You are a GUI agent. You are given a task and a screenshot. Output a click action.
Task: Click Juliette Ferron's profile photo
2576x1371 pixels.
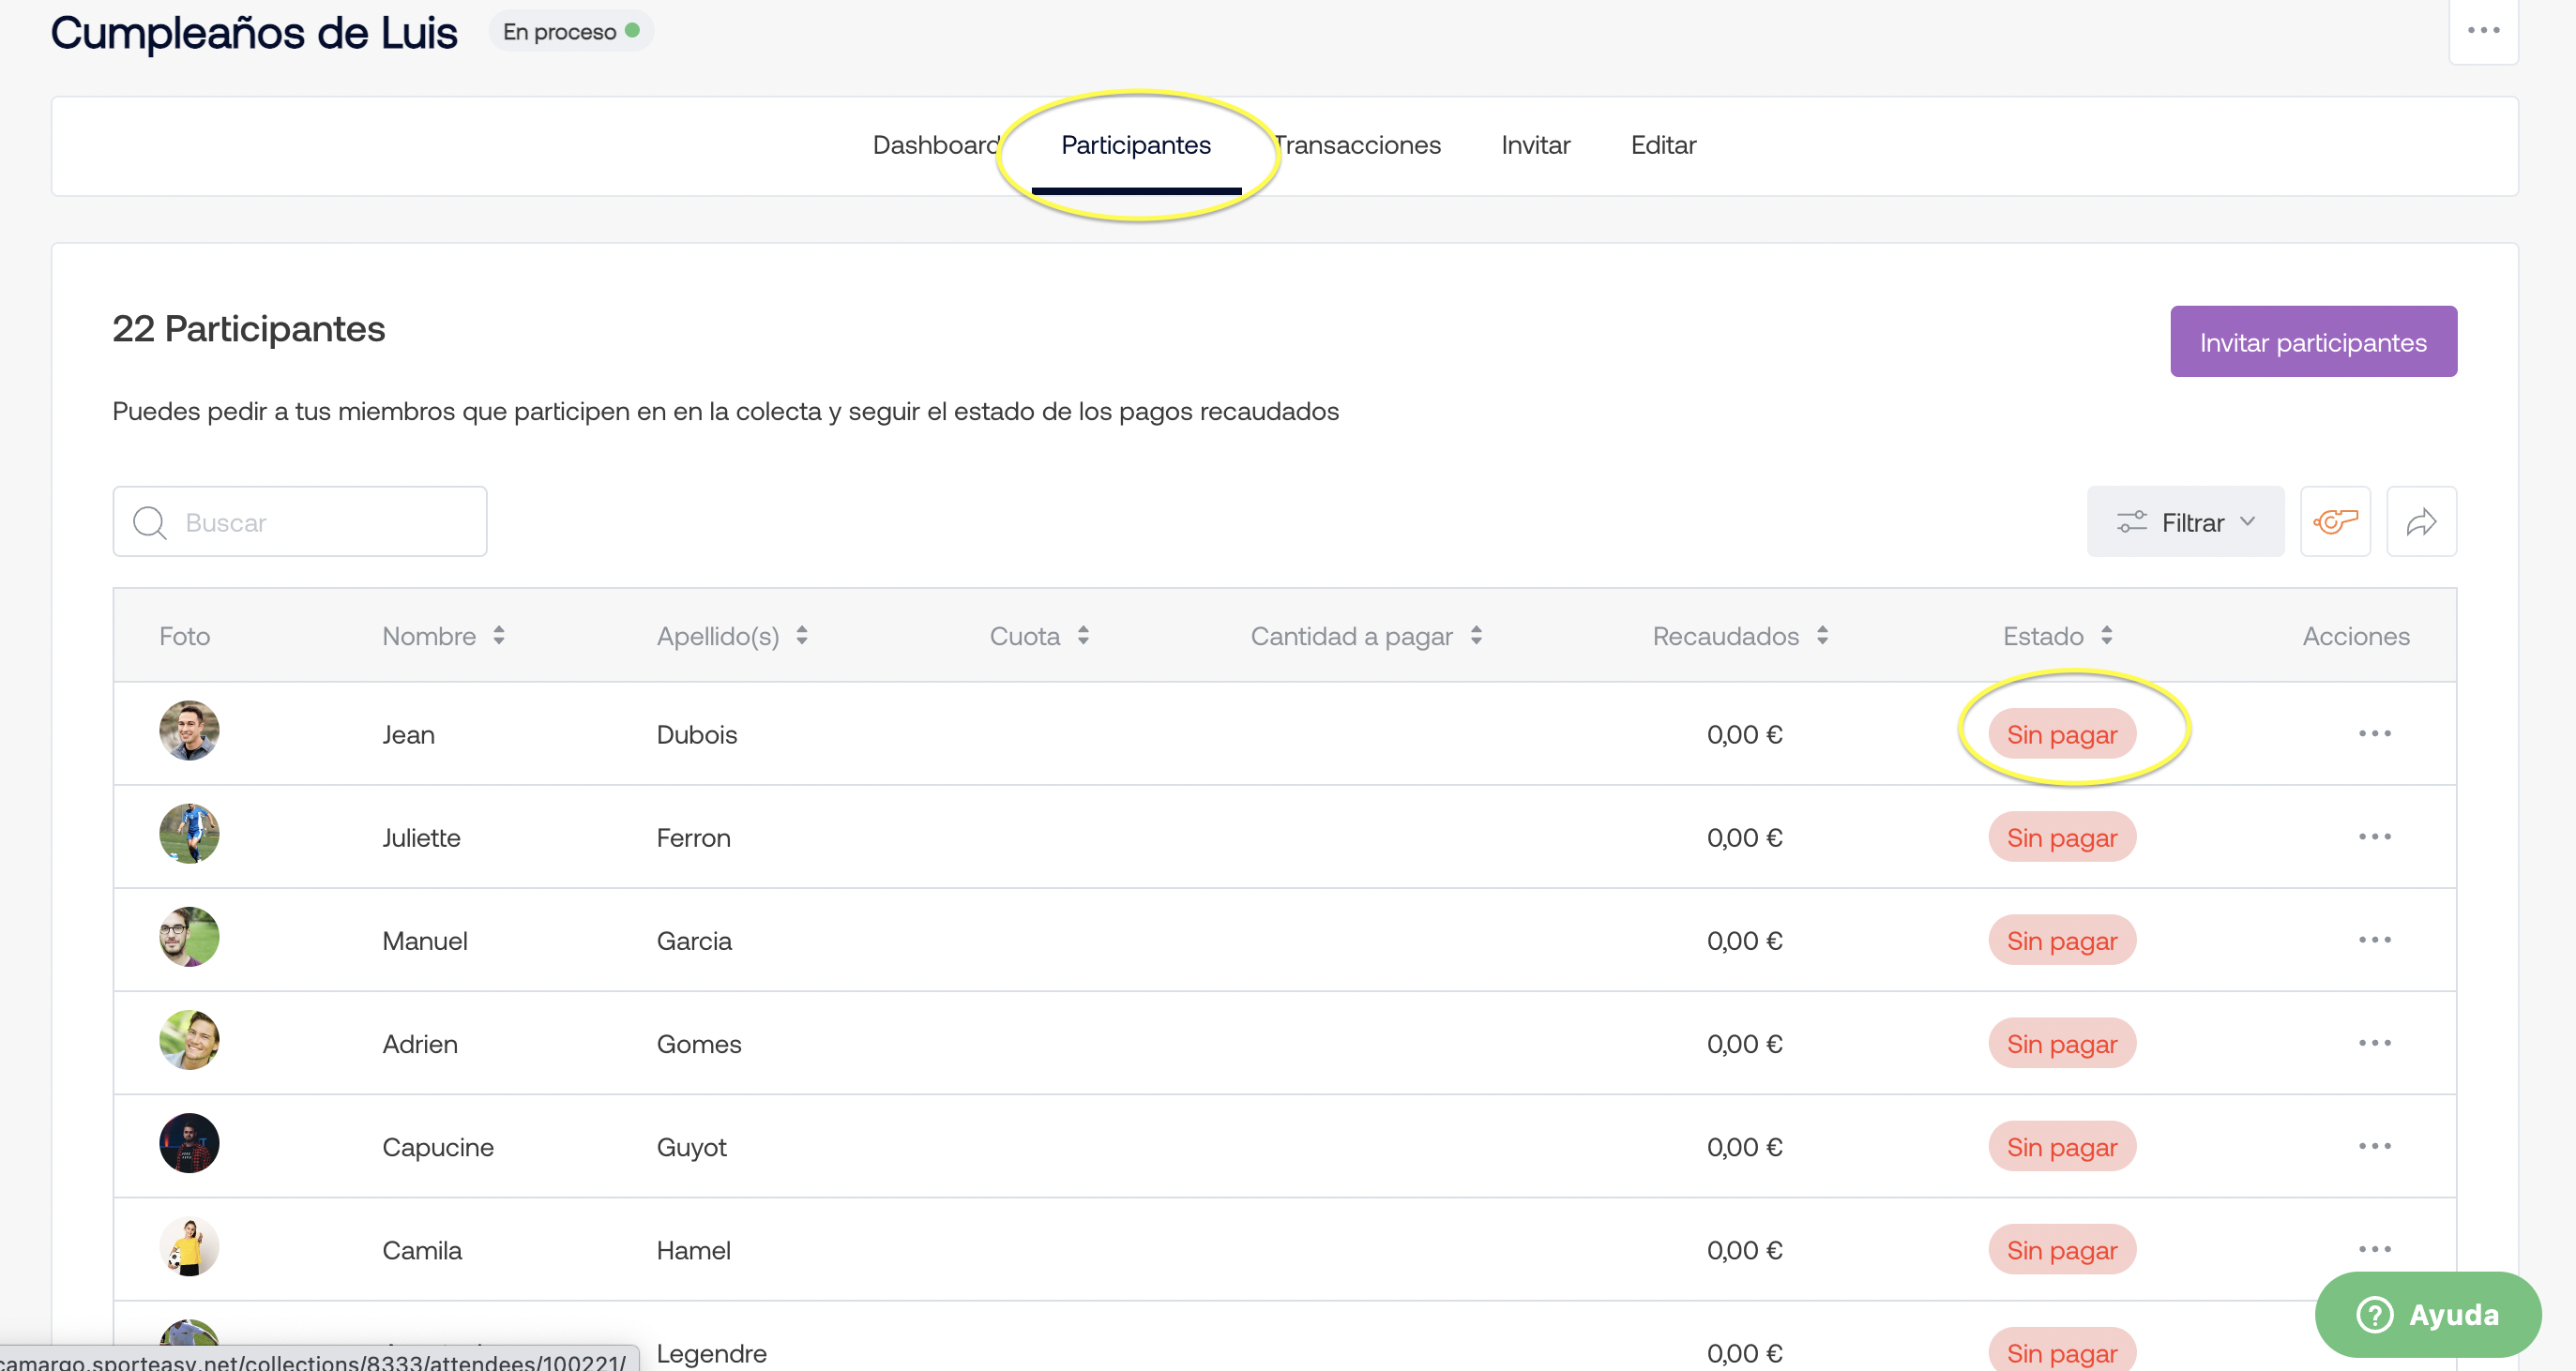tap(189, 834)
